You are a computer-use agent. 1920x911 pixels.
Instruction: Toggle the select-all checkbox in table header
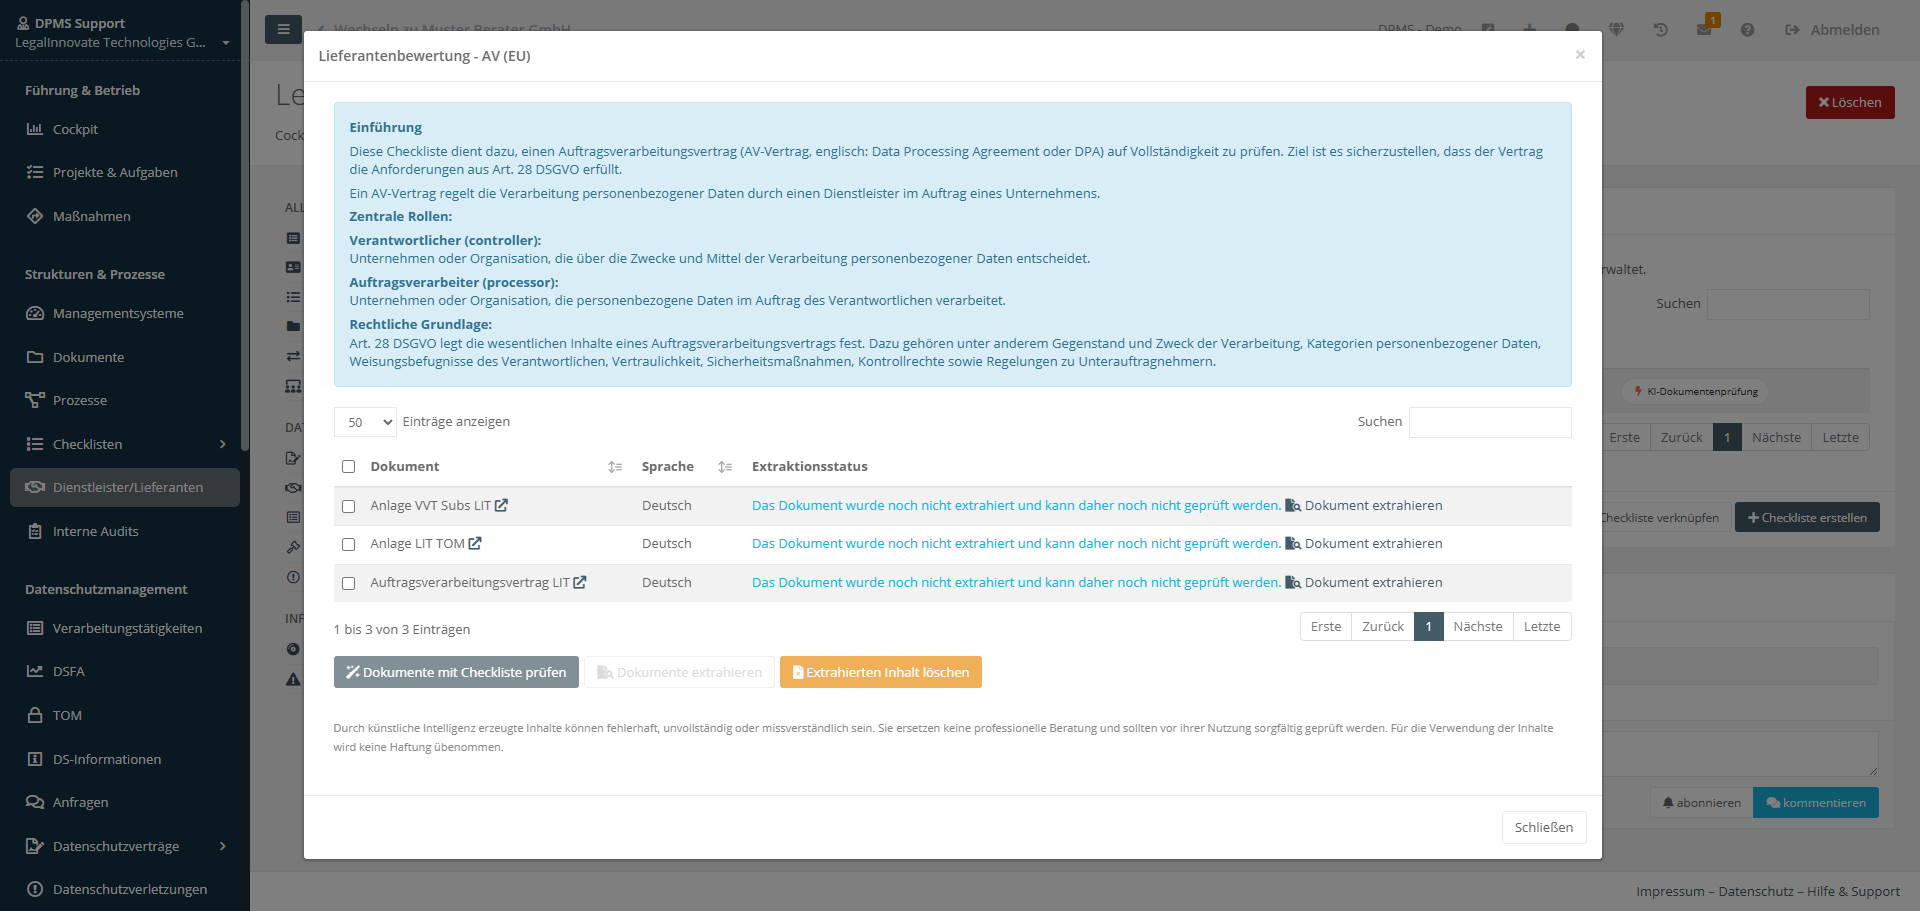349,467
